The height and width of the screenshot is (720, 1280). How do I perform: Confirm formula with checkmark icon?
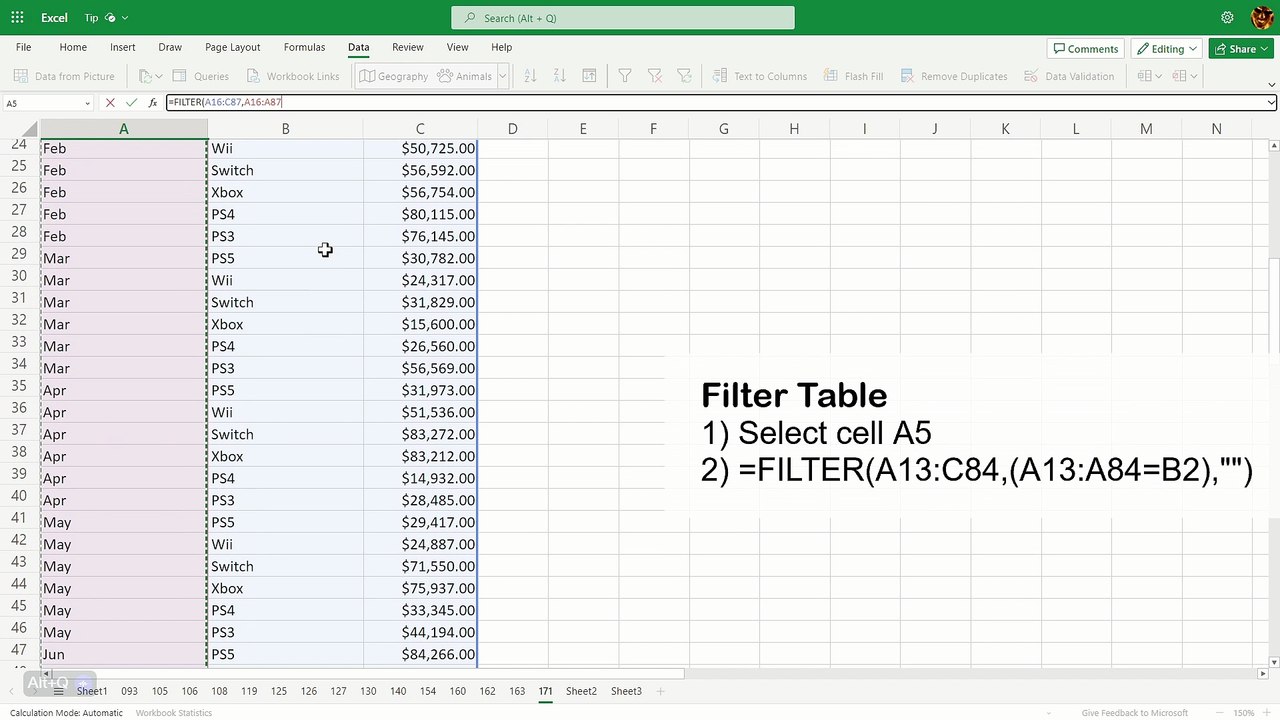point(131,102)
